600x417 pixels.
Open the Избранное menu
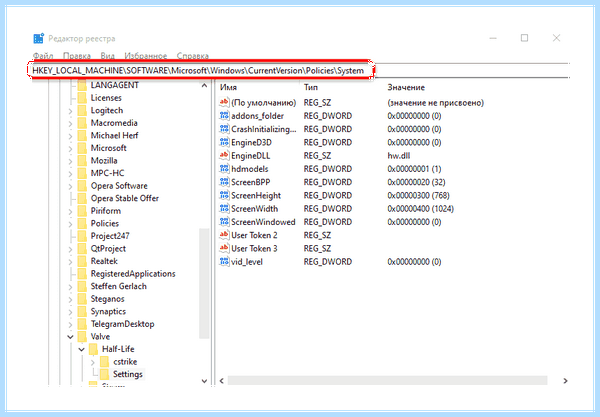(146, 56)
